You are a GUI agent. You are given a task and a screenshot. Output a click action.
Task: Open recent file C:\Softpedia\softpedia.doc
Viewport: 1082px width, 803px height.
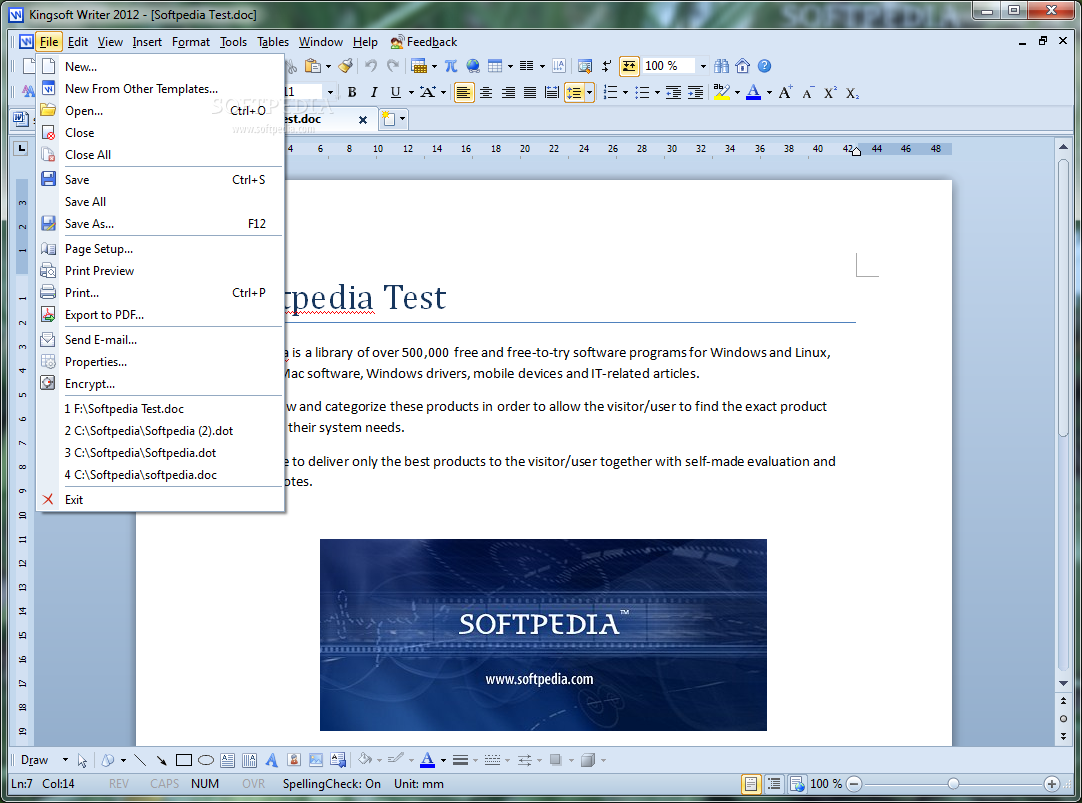pos(160,475)
